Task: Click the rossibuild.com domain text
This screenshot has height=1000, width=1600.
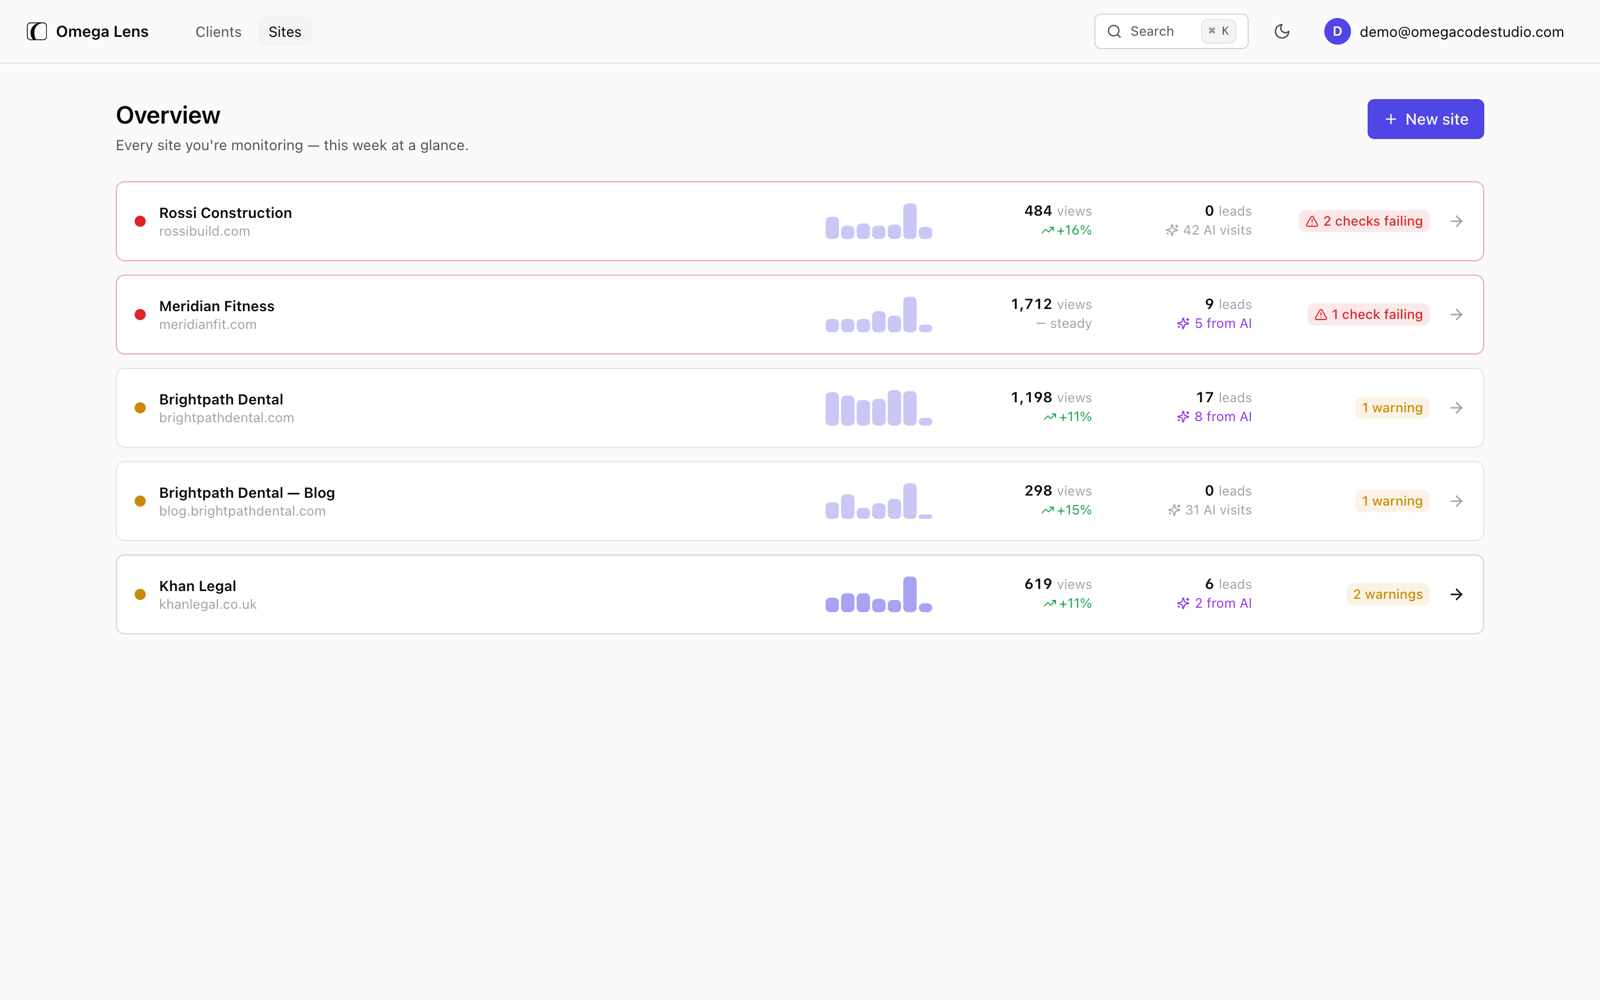Action: (204, 231)
